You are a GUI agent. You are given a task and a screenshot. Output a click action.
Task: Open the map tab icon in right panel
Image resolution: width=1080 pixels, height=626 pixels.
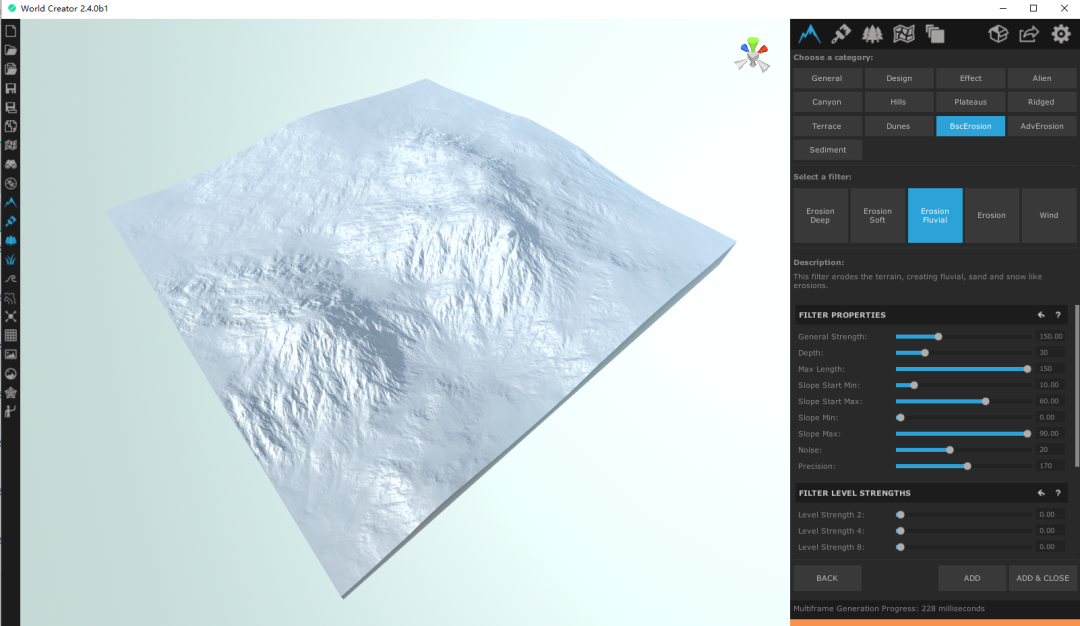[904, 34]
